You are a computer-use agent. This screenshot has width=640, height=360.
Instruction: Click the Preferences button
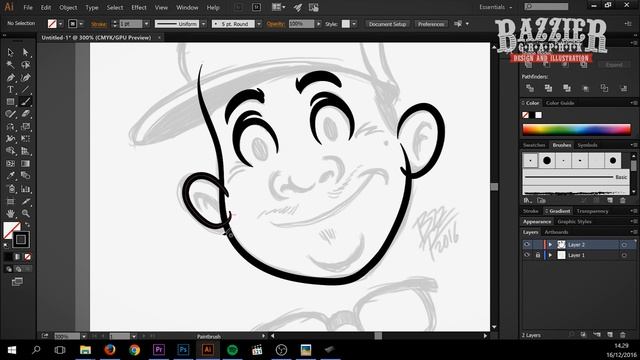431,24
